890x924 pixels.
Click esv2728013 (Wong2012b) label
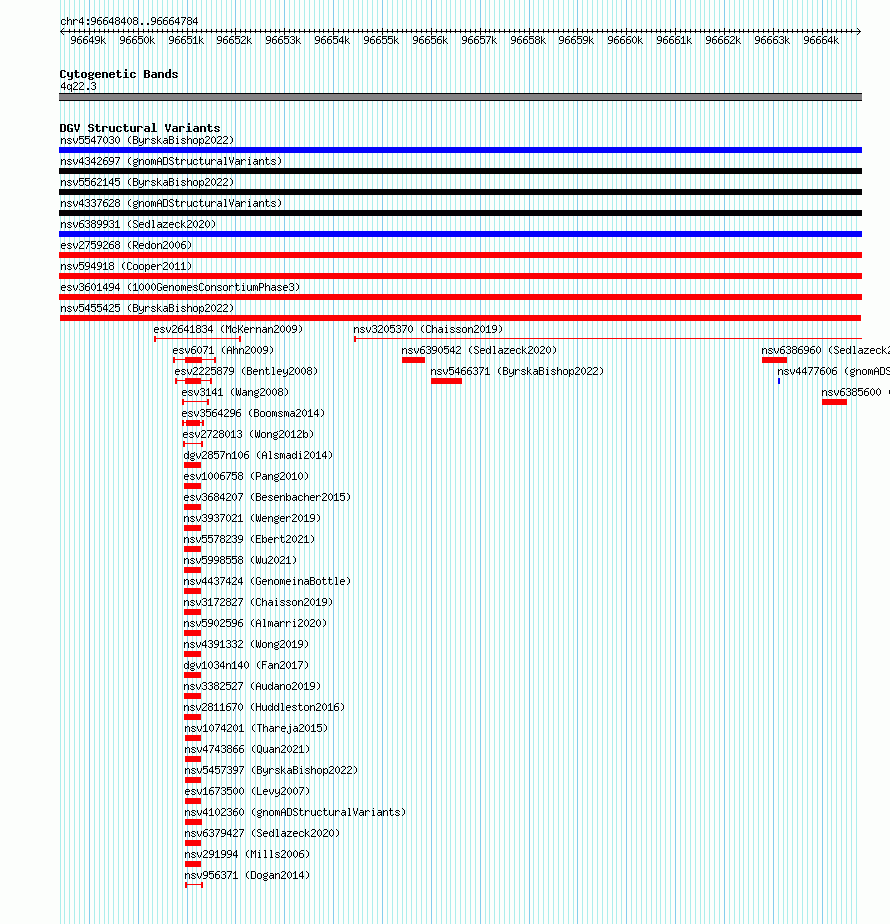(x=248, y=434)
